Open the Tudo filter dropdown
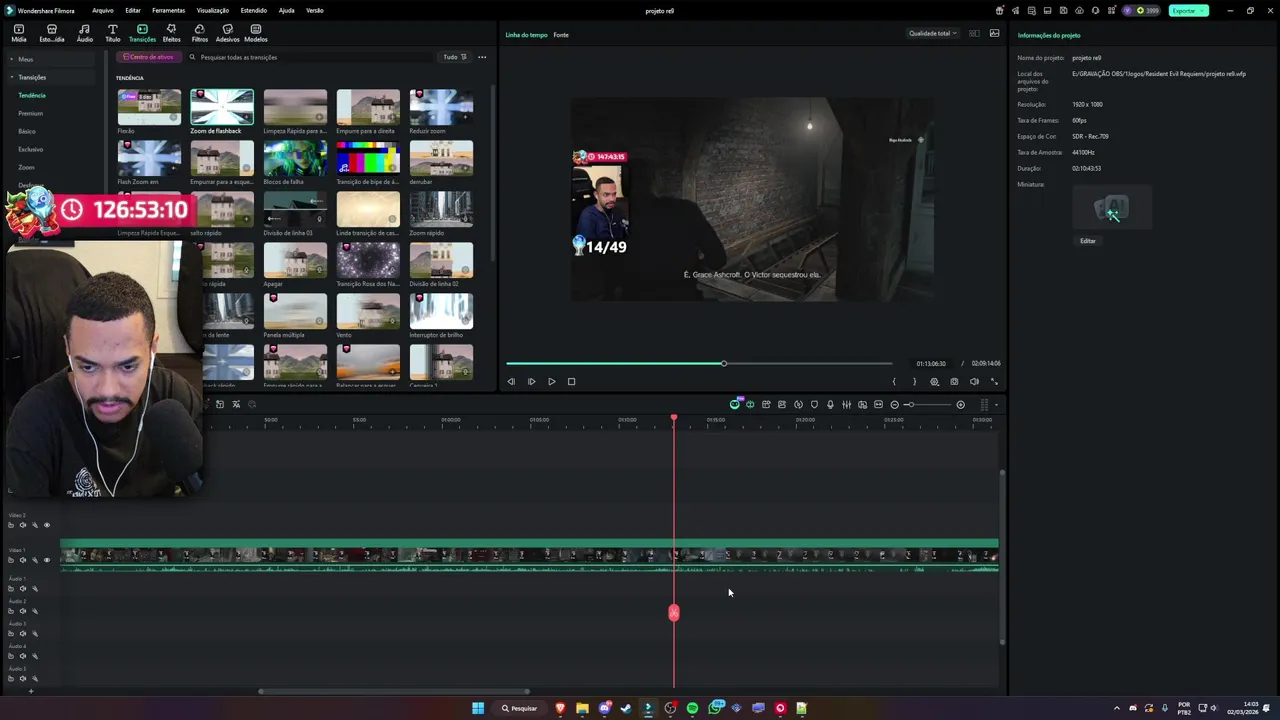This screenshot has height=720, width=1280. click(455, 57)
